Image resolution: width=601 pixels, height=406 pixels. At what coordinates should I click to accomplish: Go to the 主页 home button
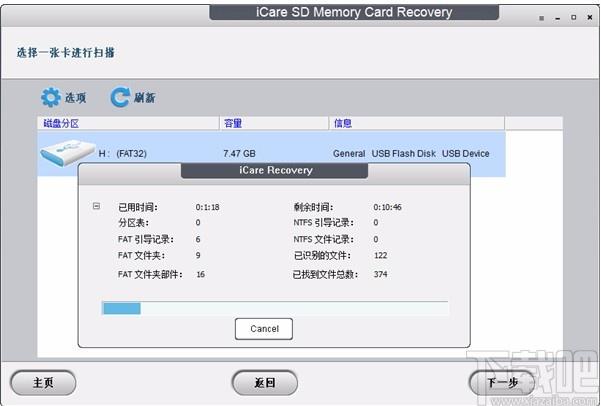point(43,383)
